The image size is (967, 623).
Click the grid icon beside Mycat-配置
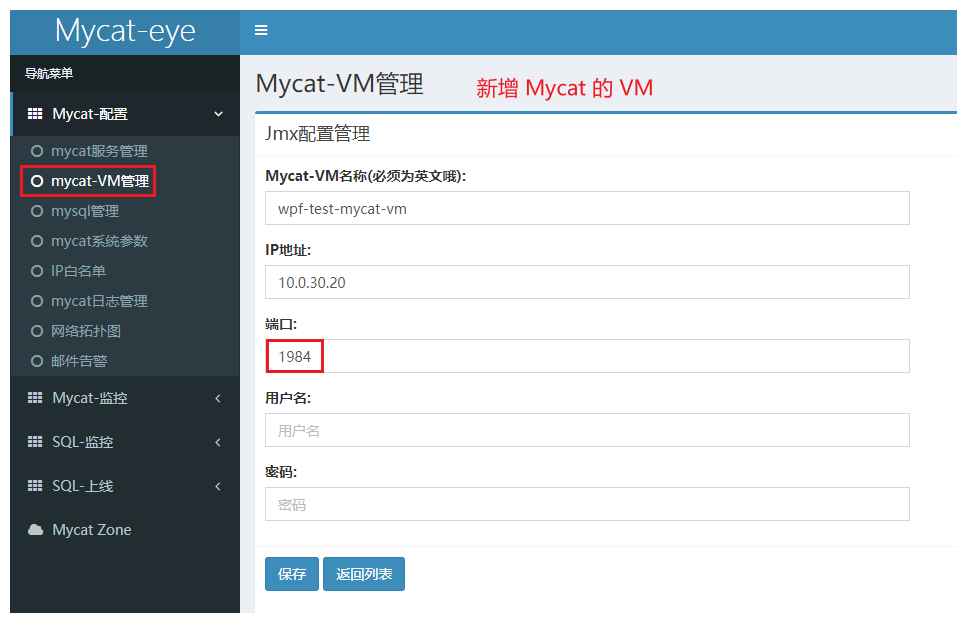pos(34,113)
